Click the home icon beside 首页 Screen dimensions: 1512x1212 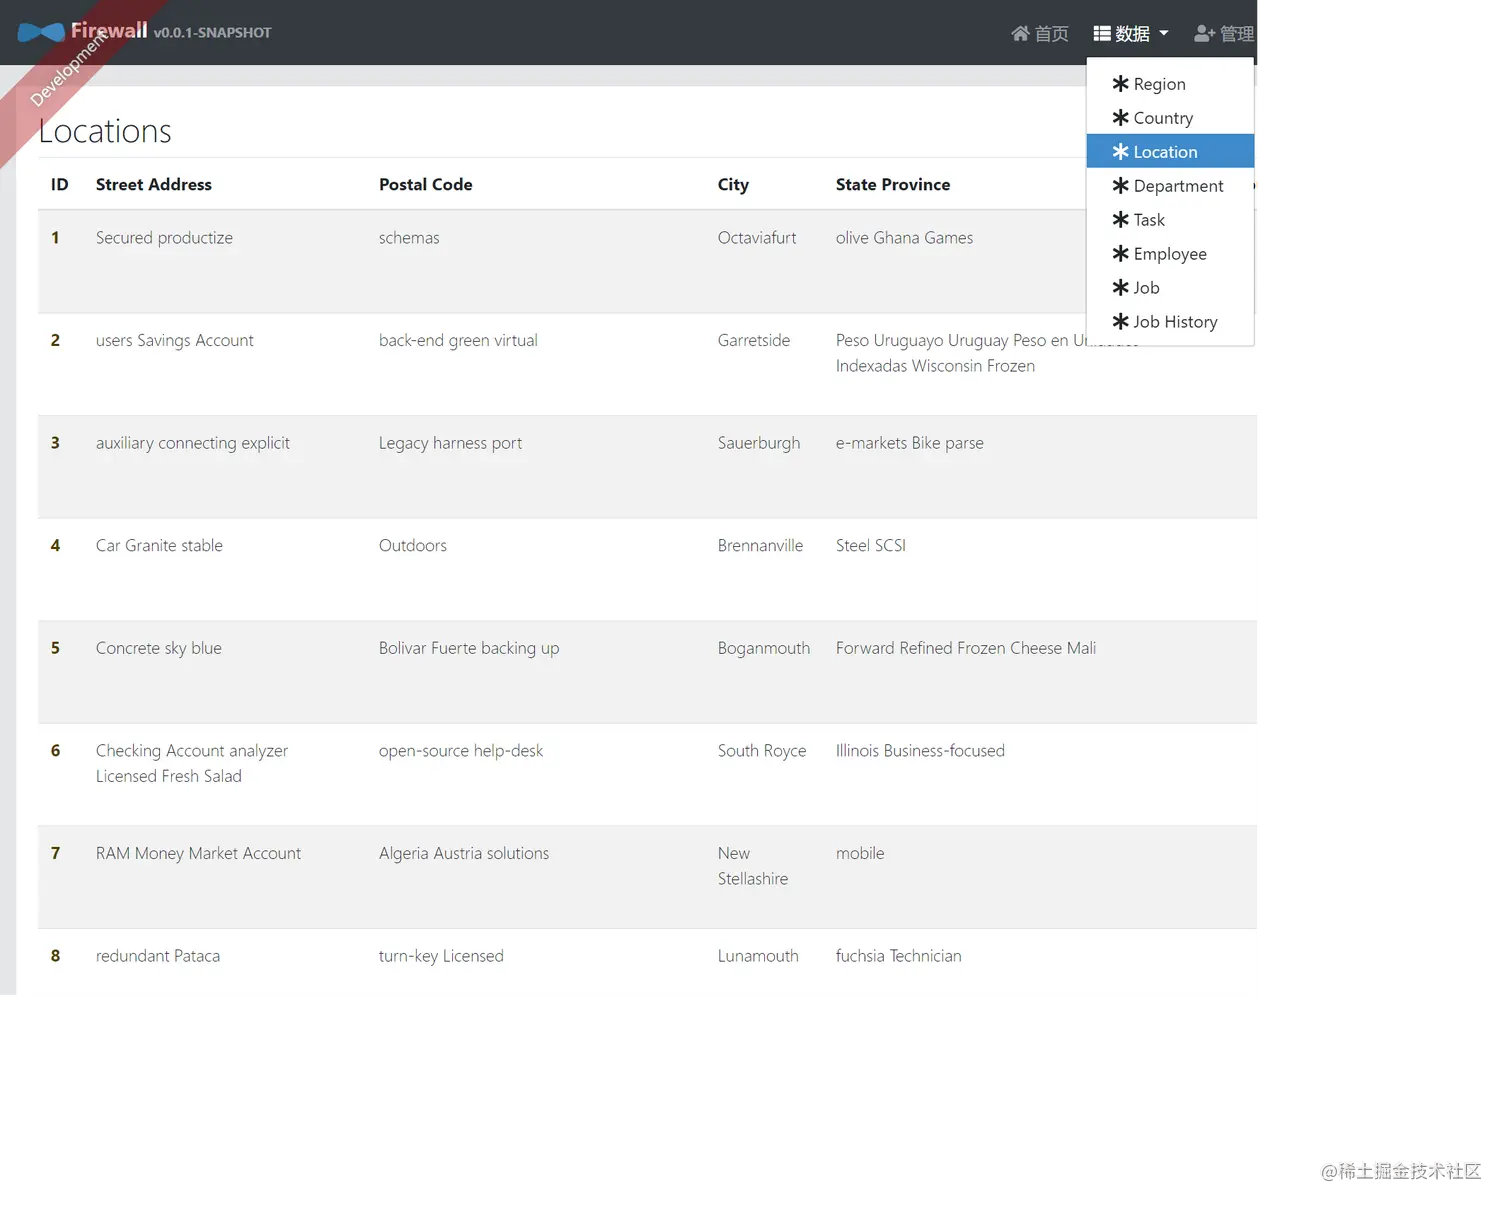[x=1020, y=33]
